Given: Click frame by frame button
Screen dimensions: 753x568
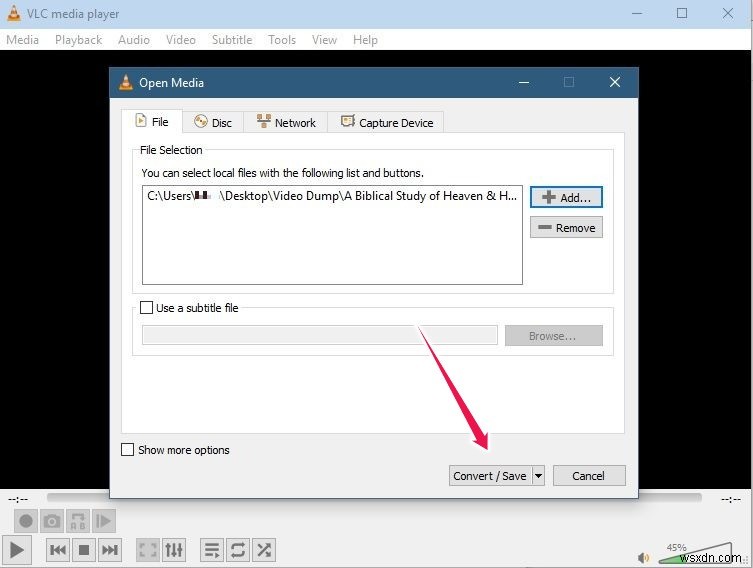Looking at the screenshot, I should (104, 521).
